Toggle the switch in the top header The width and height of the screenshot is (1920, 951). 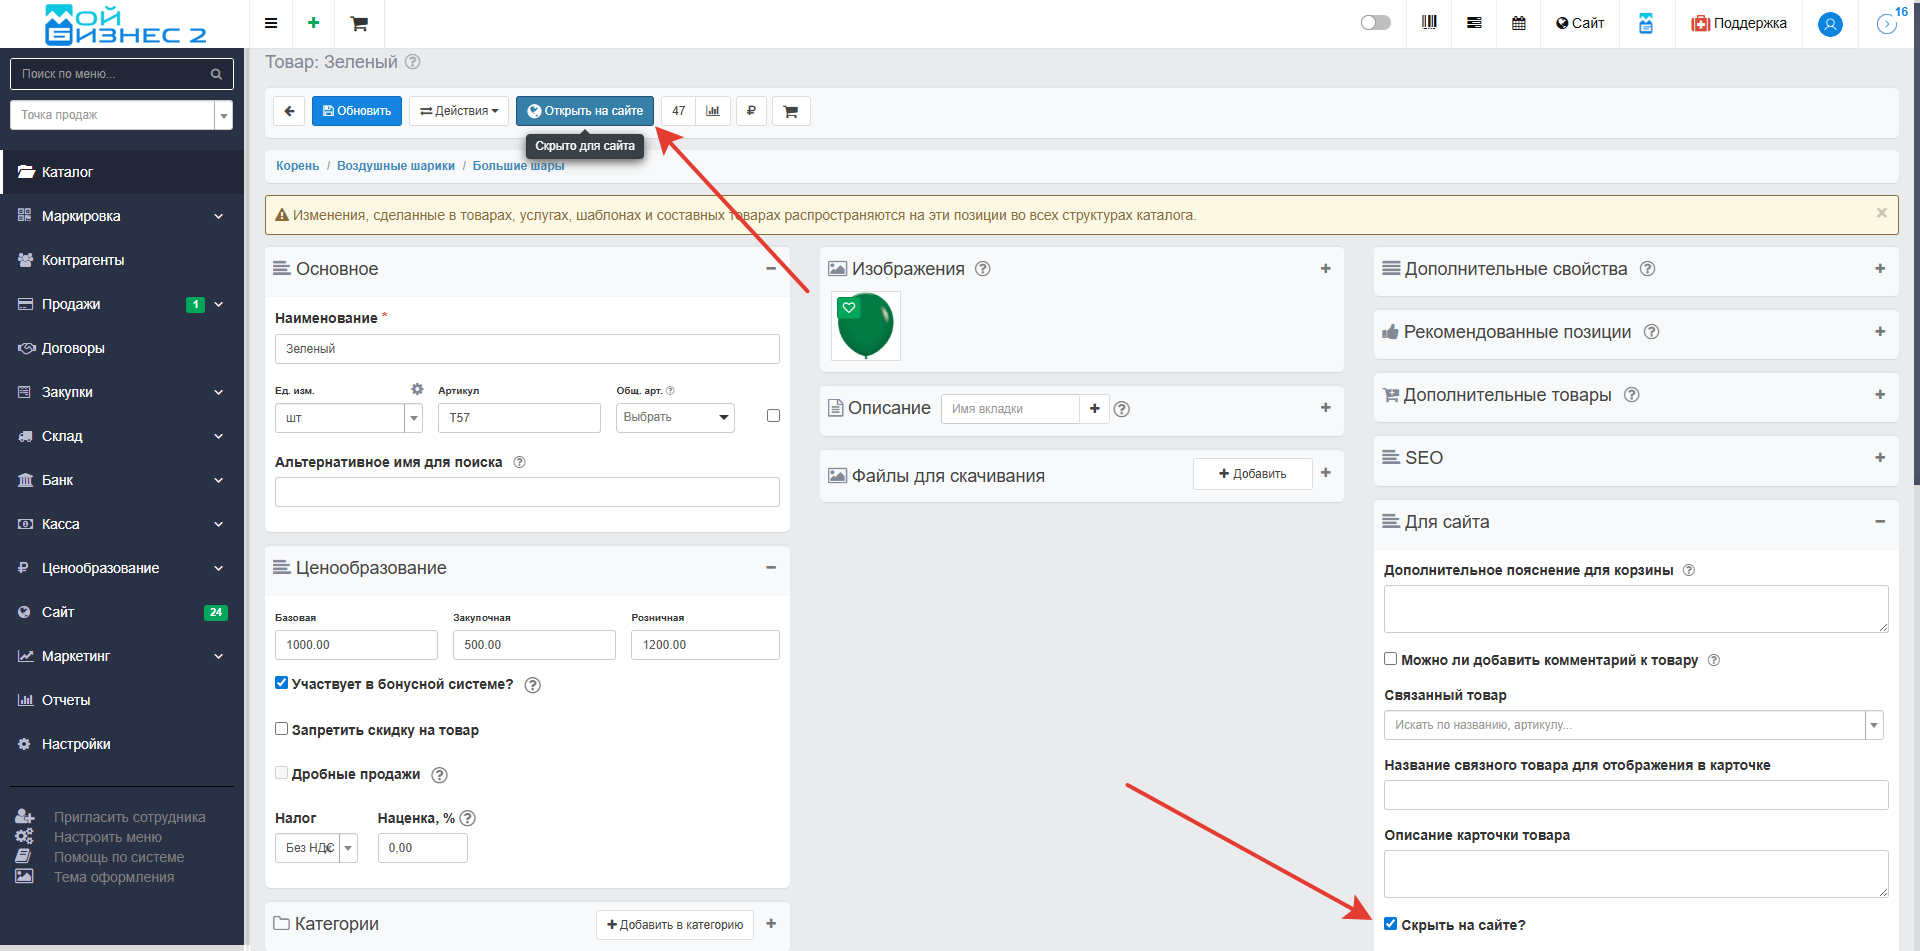[x=1375, y=23]
